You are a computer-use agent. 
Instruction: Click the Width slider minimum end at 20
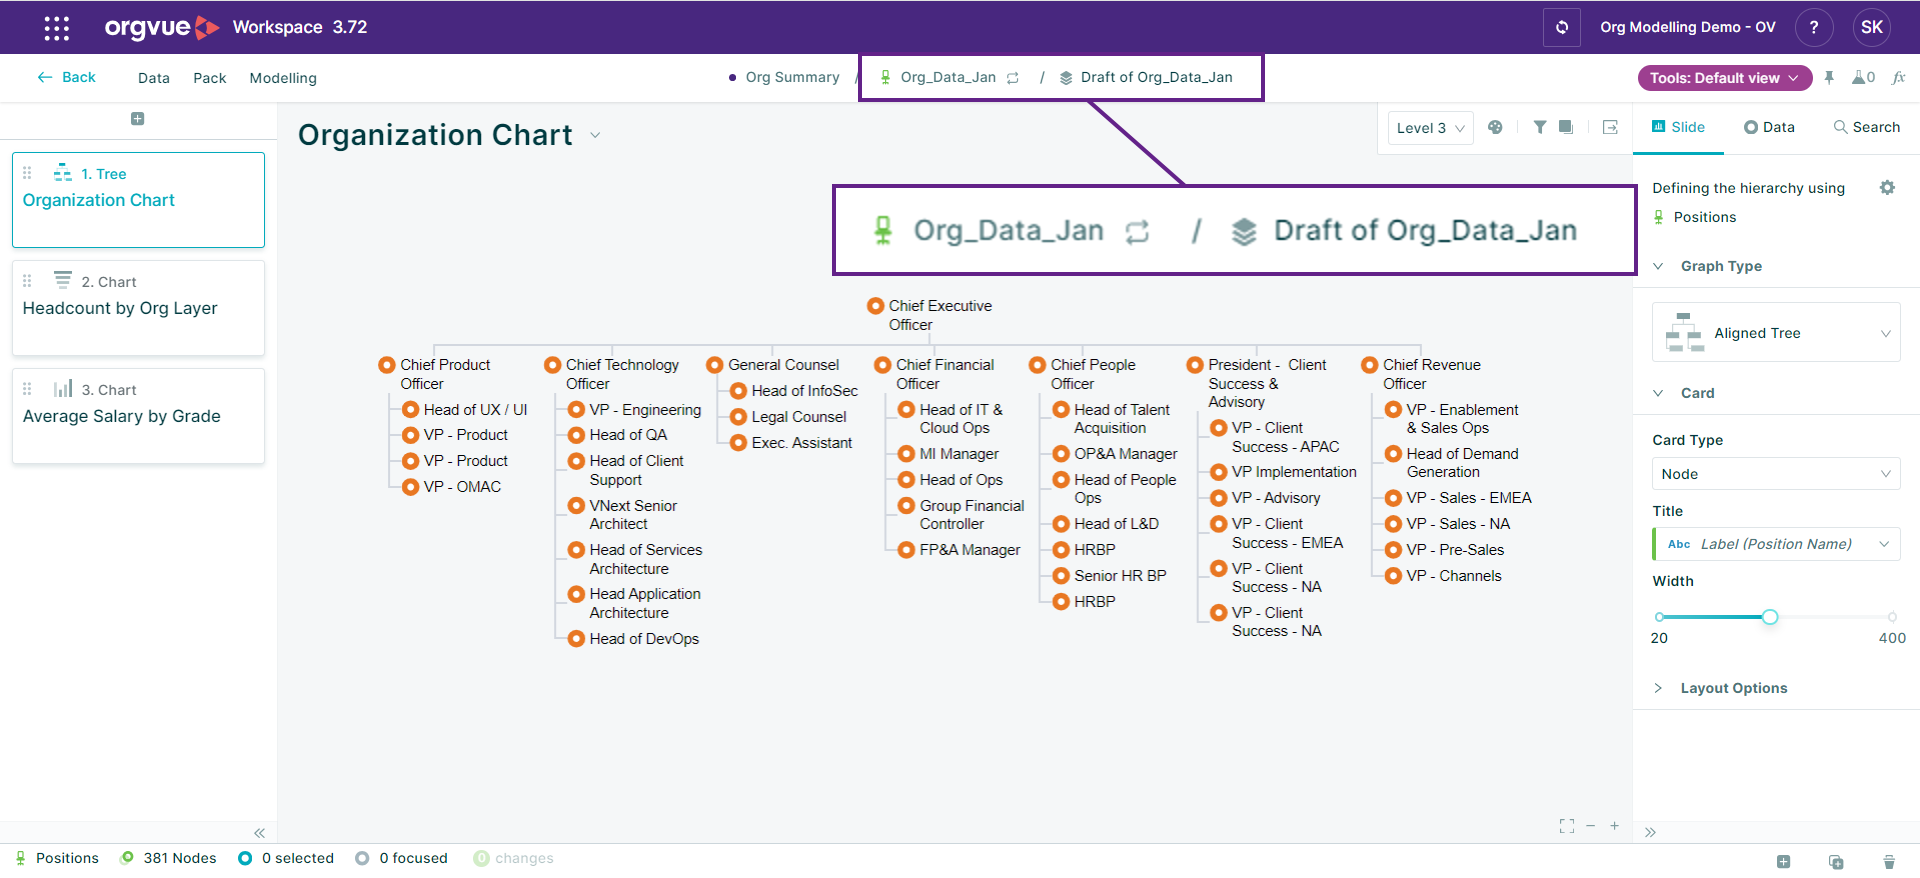click(x=1660, y=617)
